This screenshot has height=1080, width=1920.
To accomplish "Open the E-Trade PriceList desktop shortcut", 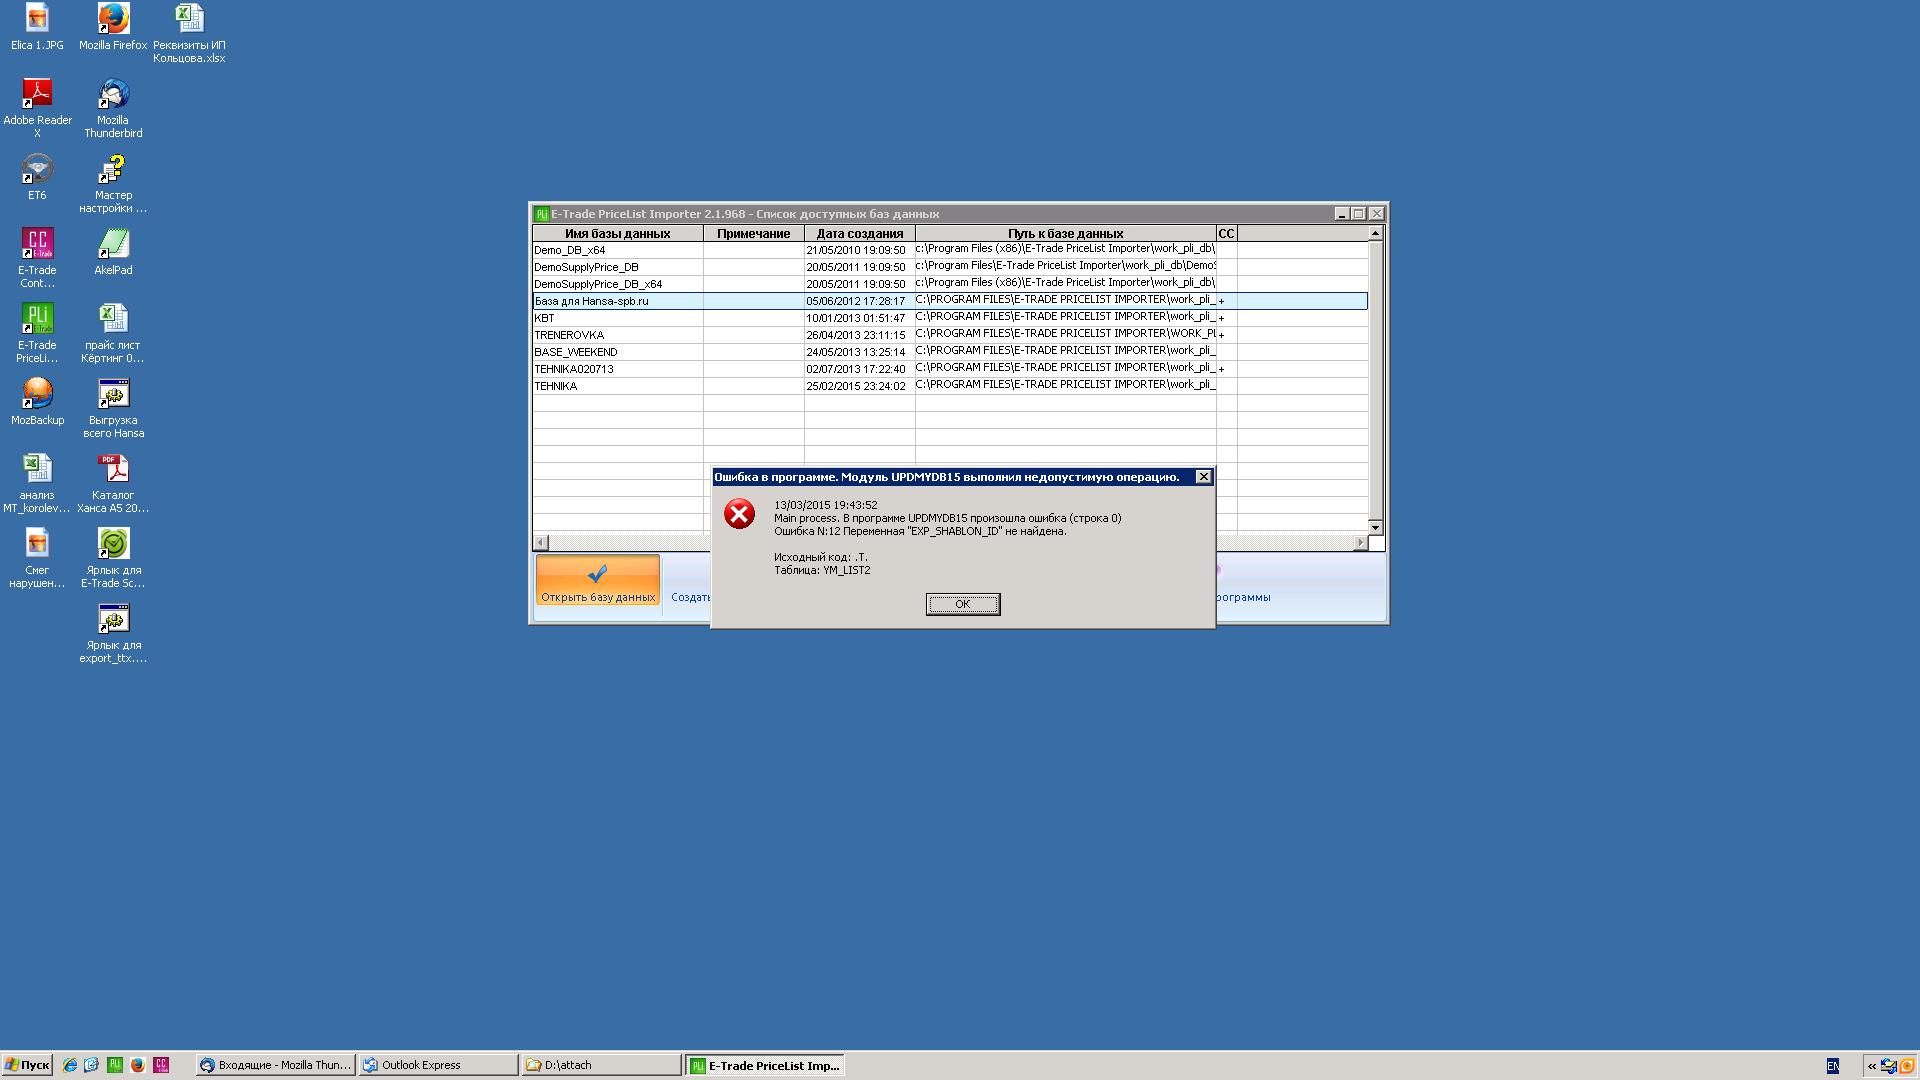I will 37,333.
